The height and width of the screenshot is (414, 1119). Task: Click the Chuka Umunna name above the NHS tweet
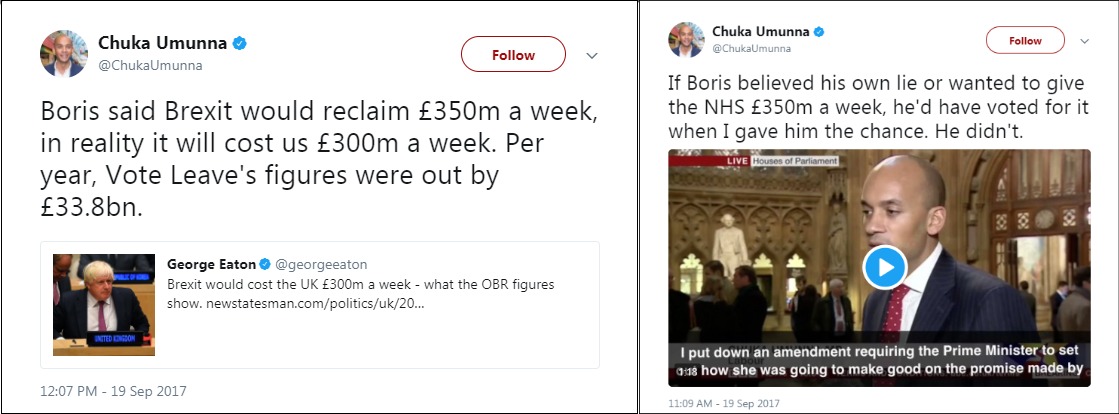759,32
